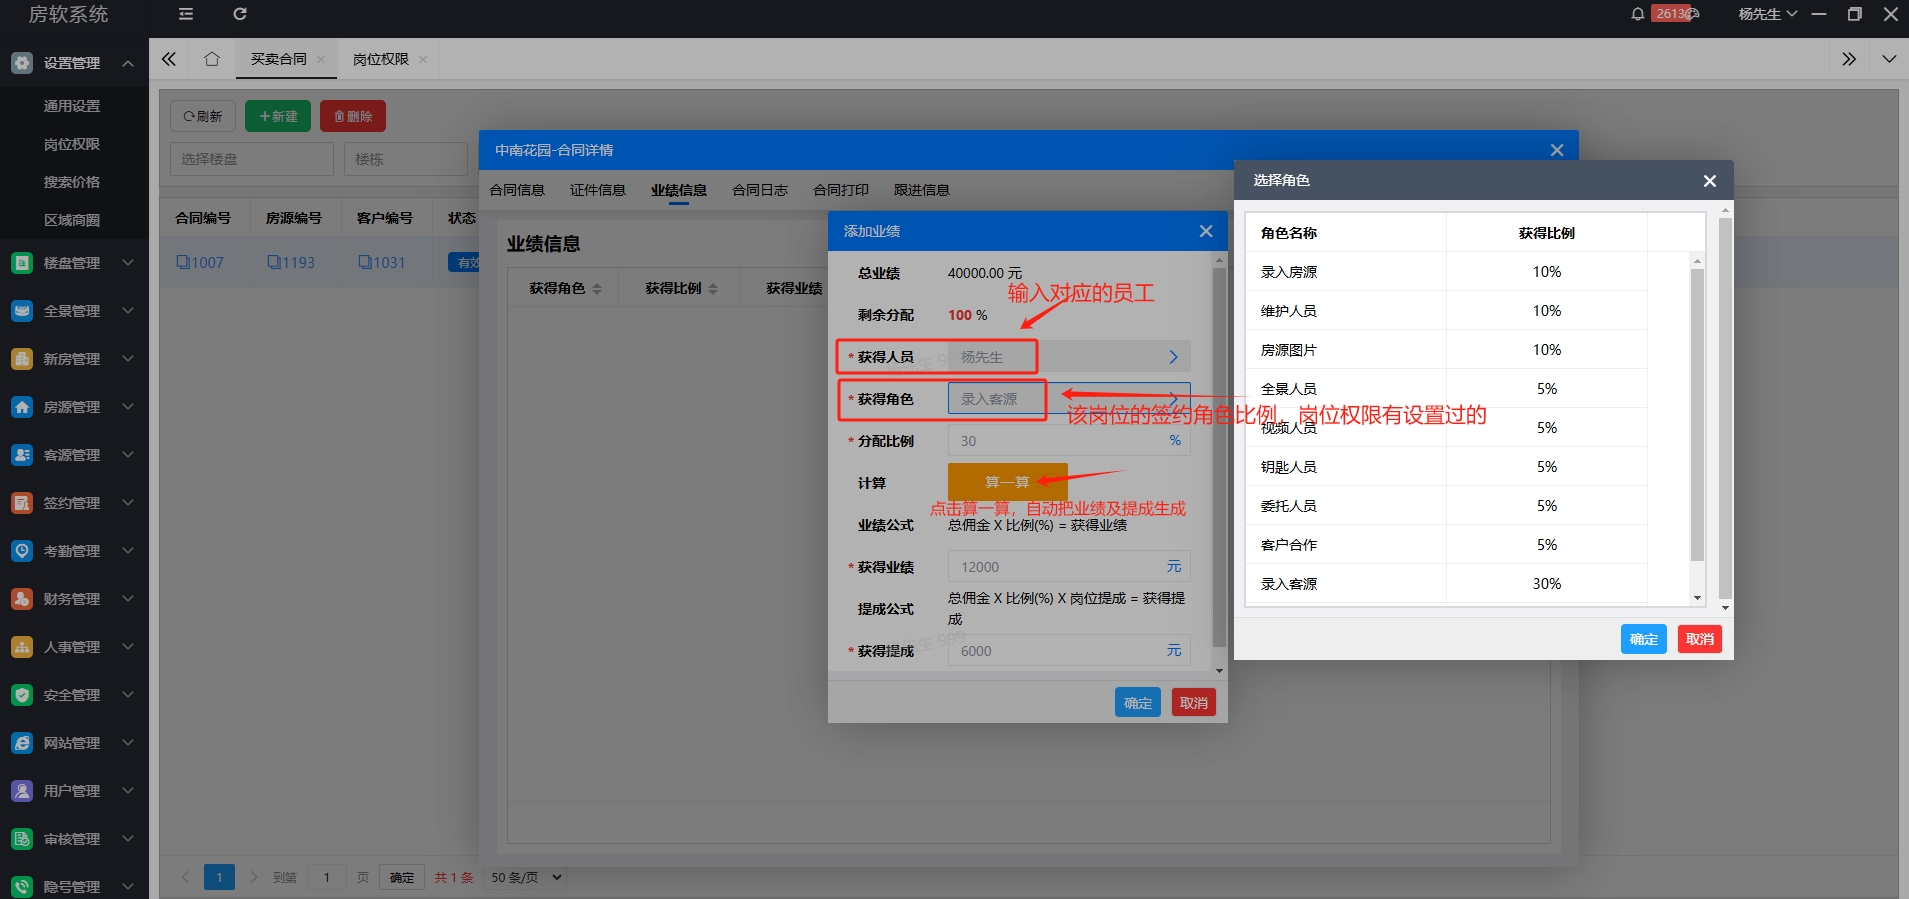
Task: Click tab bar scroll-right double arrow
Action: (1849, 59)
